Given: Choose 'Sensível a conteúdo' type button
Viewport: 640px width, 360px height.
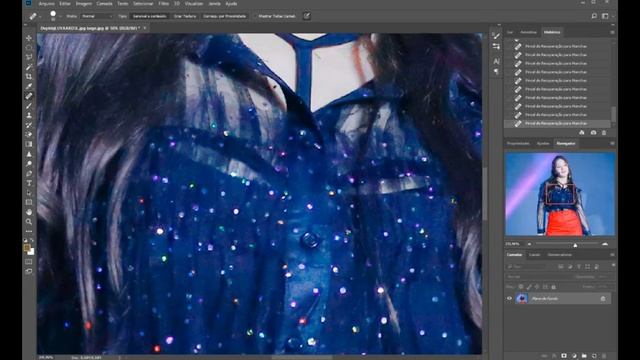Looking at the screenshot, I should [150, 16].
